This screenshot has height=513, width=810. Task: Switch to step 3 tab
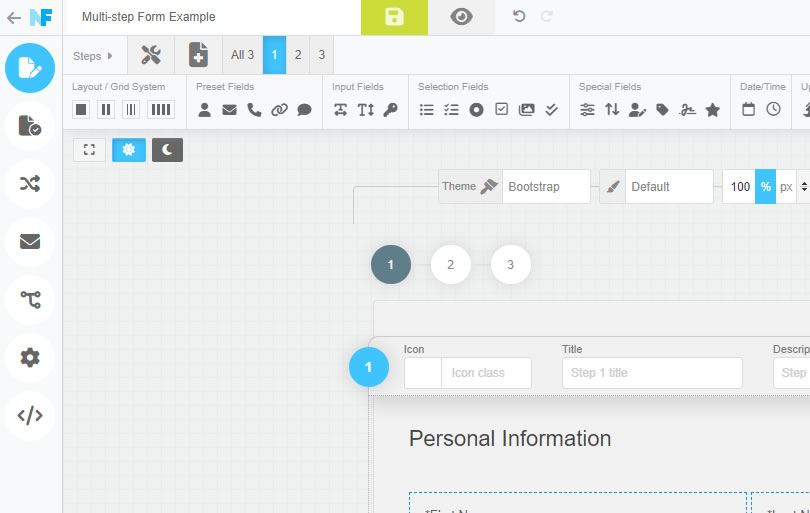[x=322, y=55]
